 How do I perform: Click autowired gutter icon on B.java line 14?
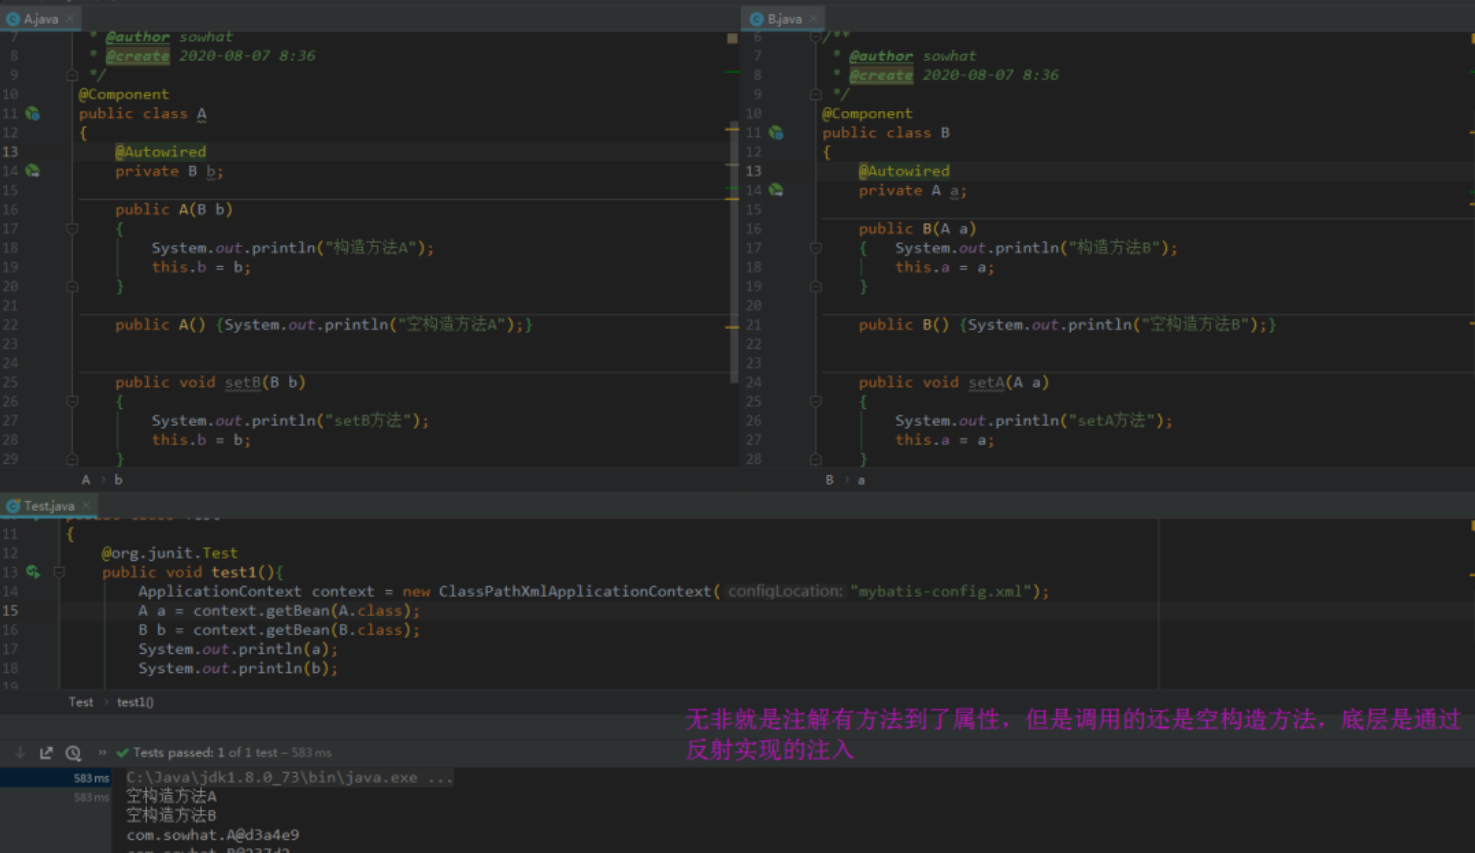[x=776, y=190]
